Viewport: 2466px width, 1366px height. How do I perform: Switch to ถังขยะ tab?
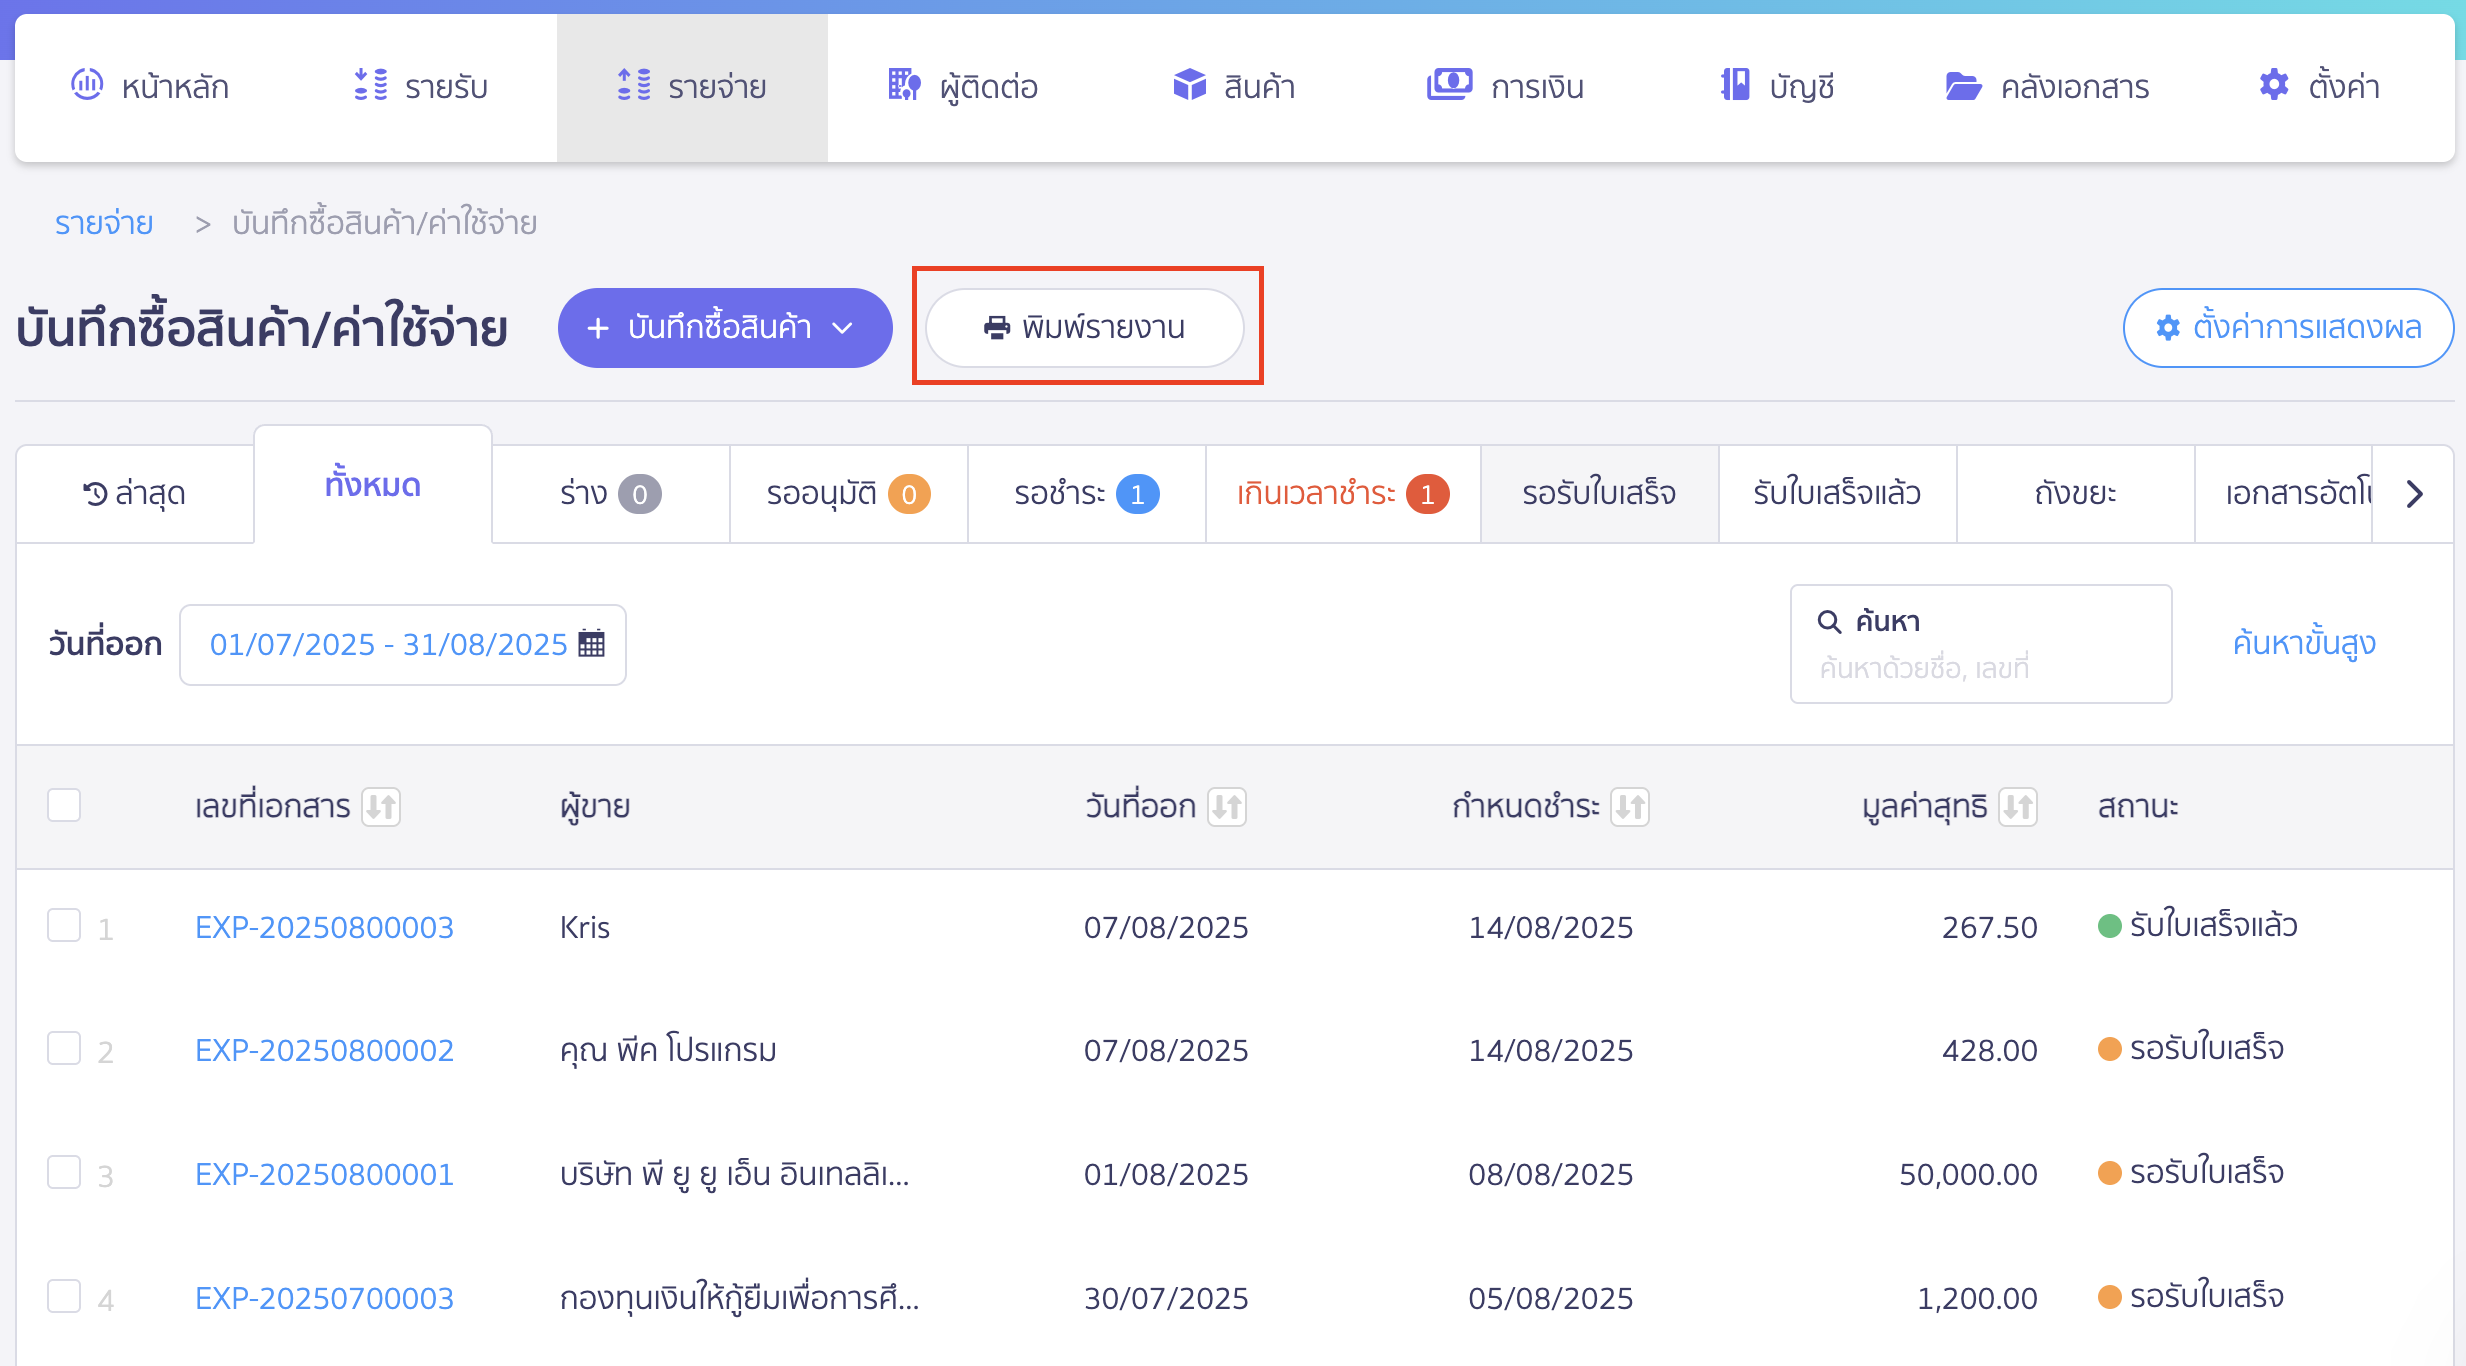tap(2076, 494)
